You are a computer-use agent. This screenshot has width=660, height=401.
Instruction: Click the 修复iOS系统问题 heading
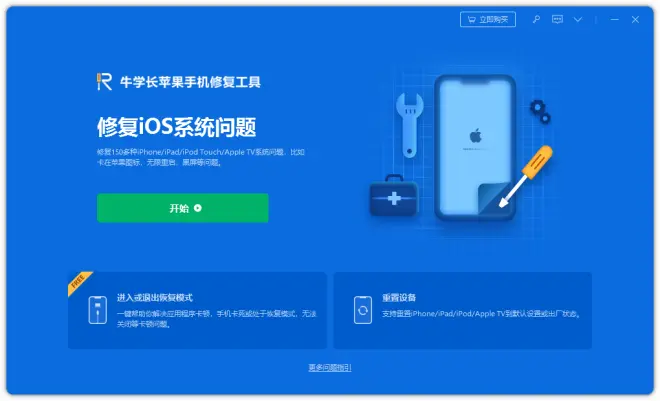(176, 127)
